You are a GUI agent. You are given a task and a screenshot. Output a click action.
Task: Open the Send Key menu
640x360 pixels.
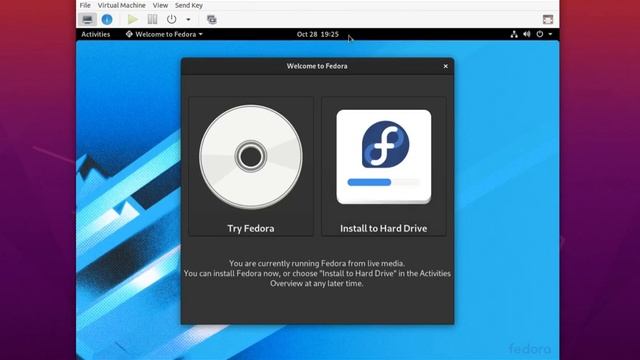tap(189, 5)
